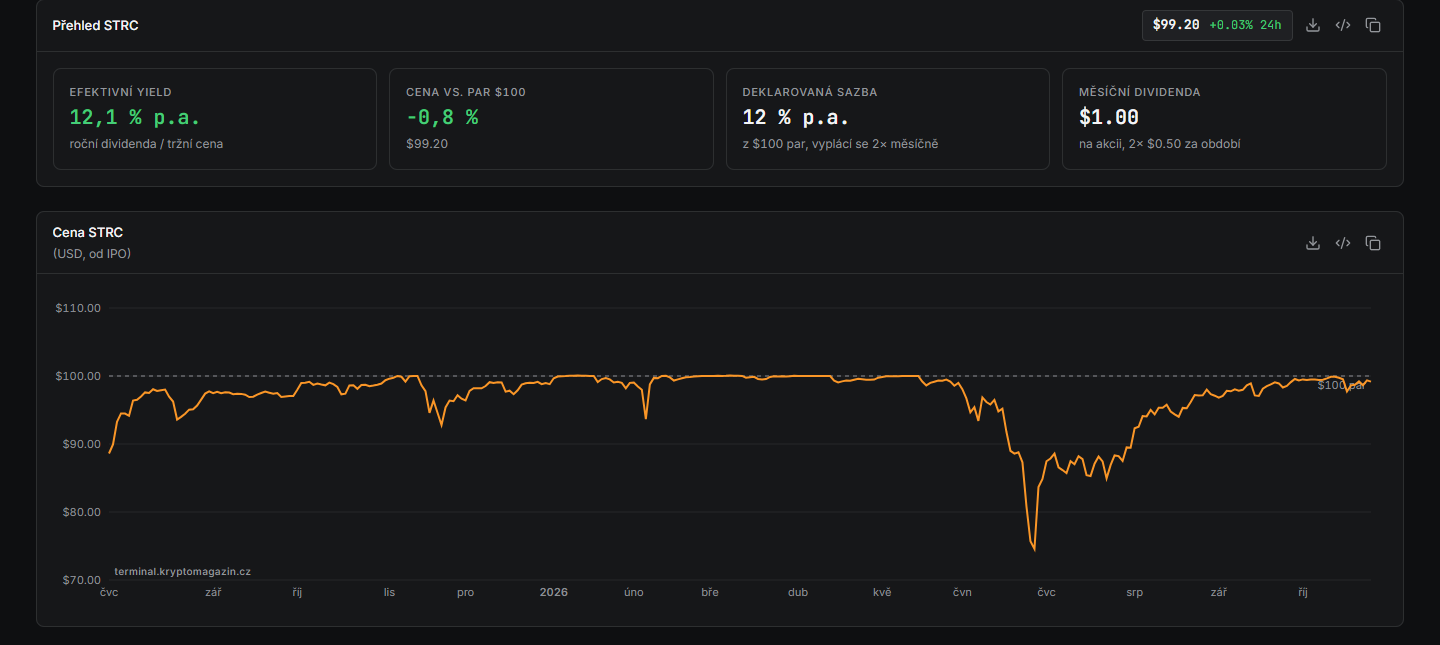1440x645 pixels.
Task: Download the Přehled STRC panel data
Action: point(1313,25)
